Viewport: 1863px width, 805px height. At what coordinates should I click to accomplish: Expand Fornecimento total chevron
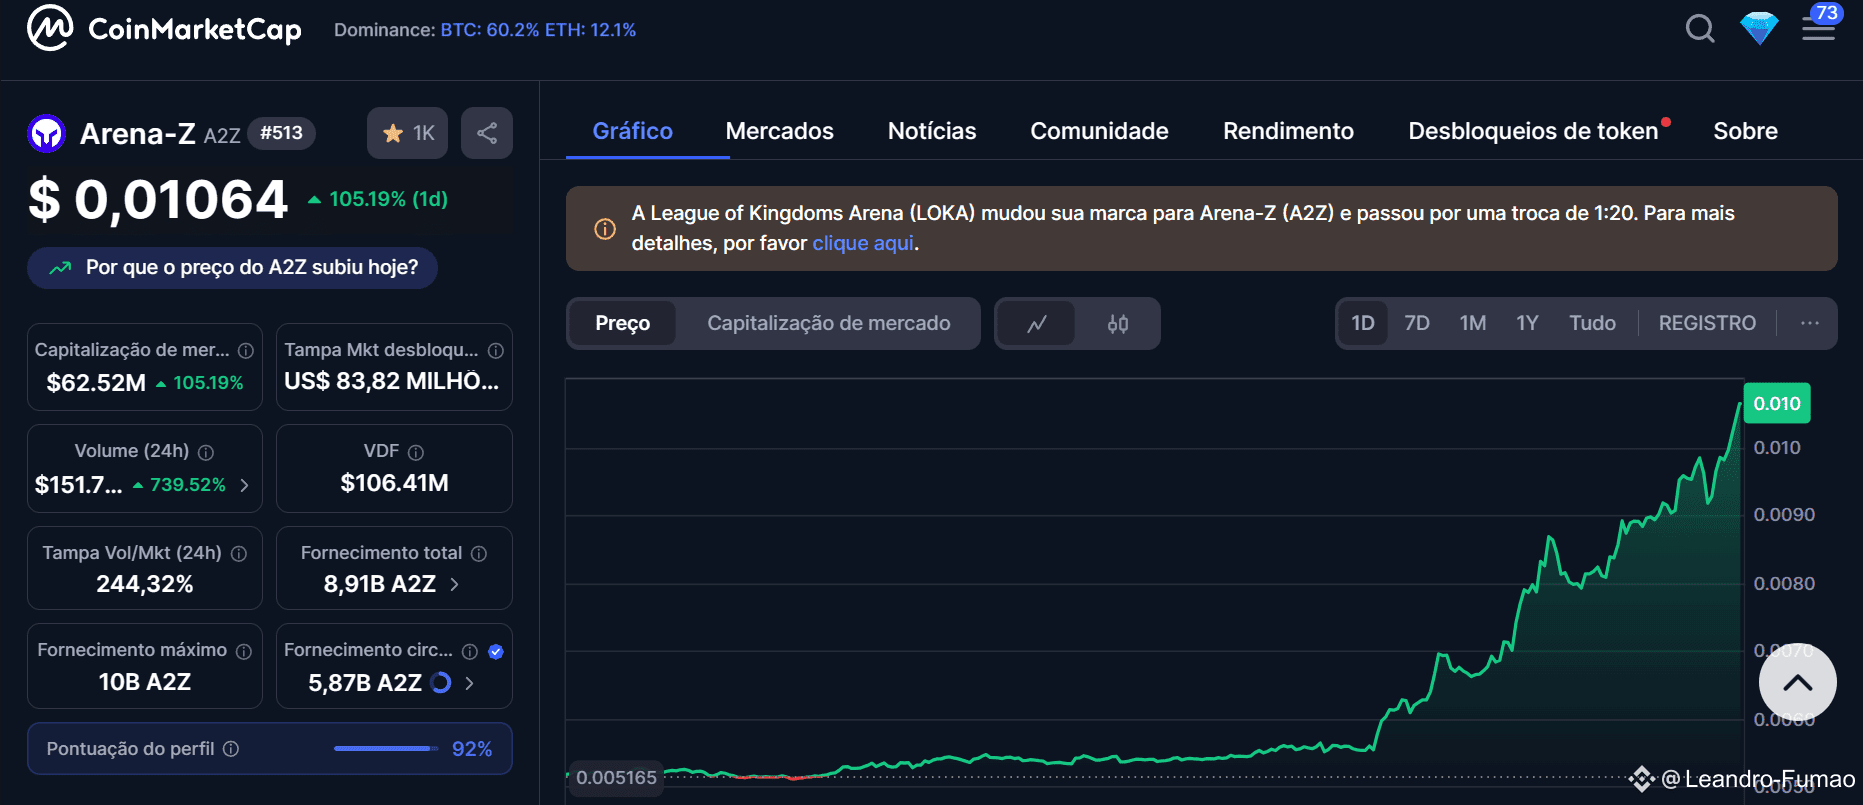point(454,585)
